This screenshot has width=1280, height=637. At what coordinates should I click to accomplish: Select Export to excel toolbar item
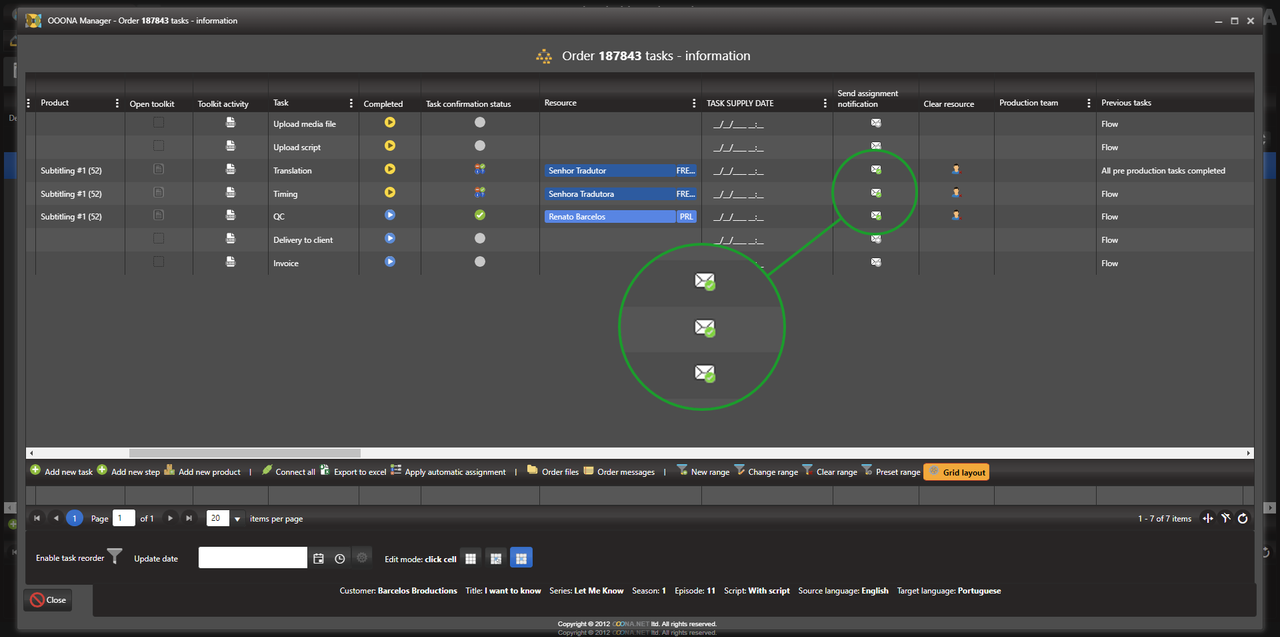(x=353, y=471)
